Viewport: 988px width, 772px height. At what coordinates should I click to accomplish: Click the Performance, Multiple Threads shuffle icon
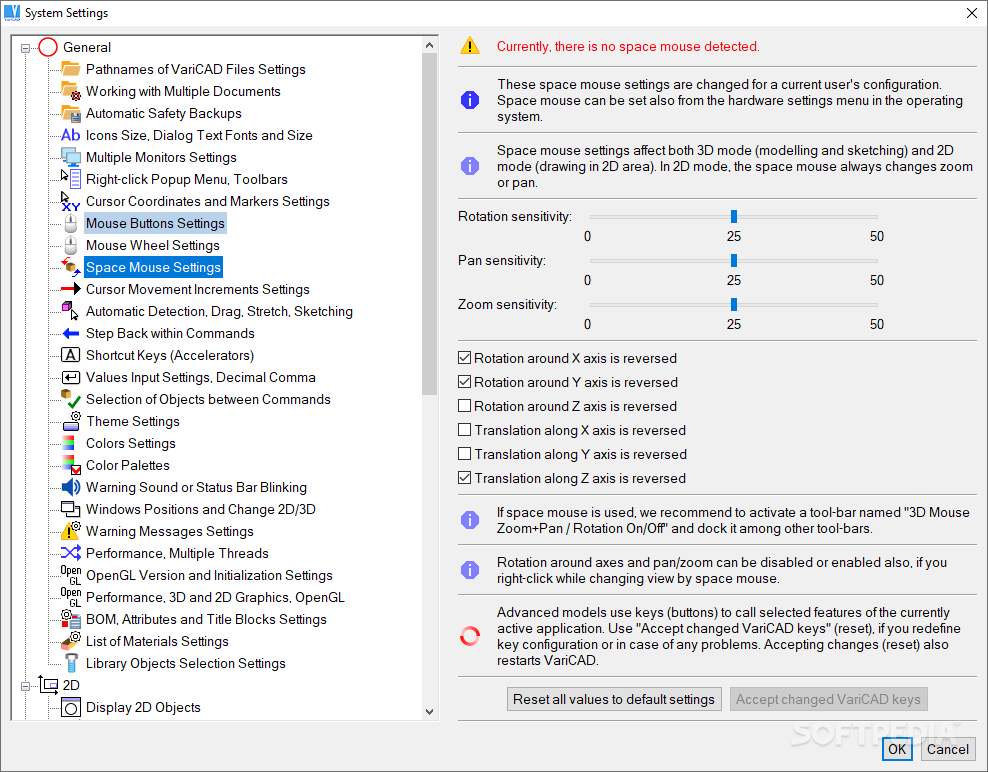(71, 553)
